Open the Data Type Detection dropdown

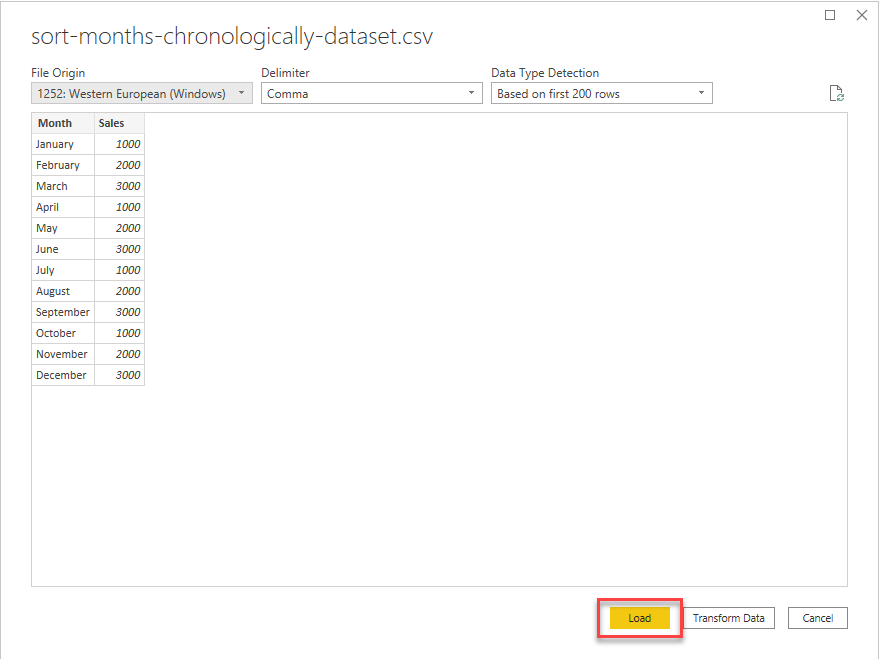pos(600,92)
